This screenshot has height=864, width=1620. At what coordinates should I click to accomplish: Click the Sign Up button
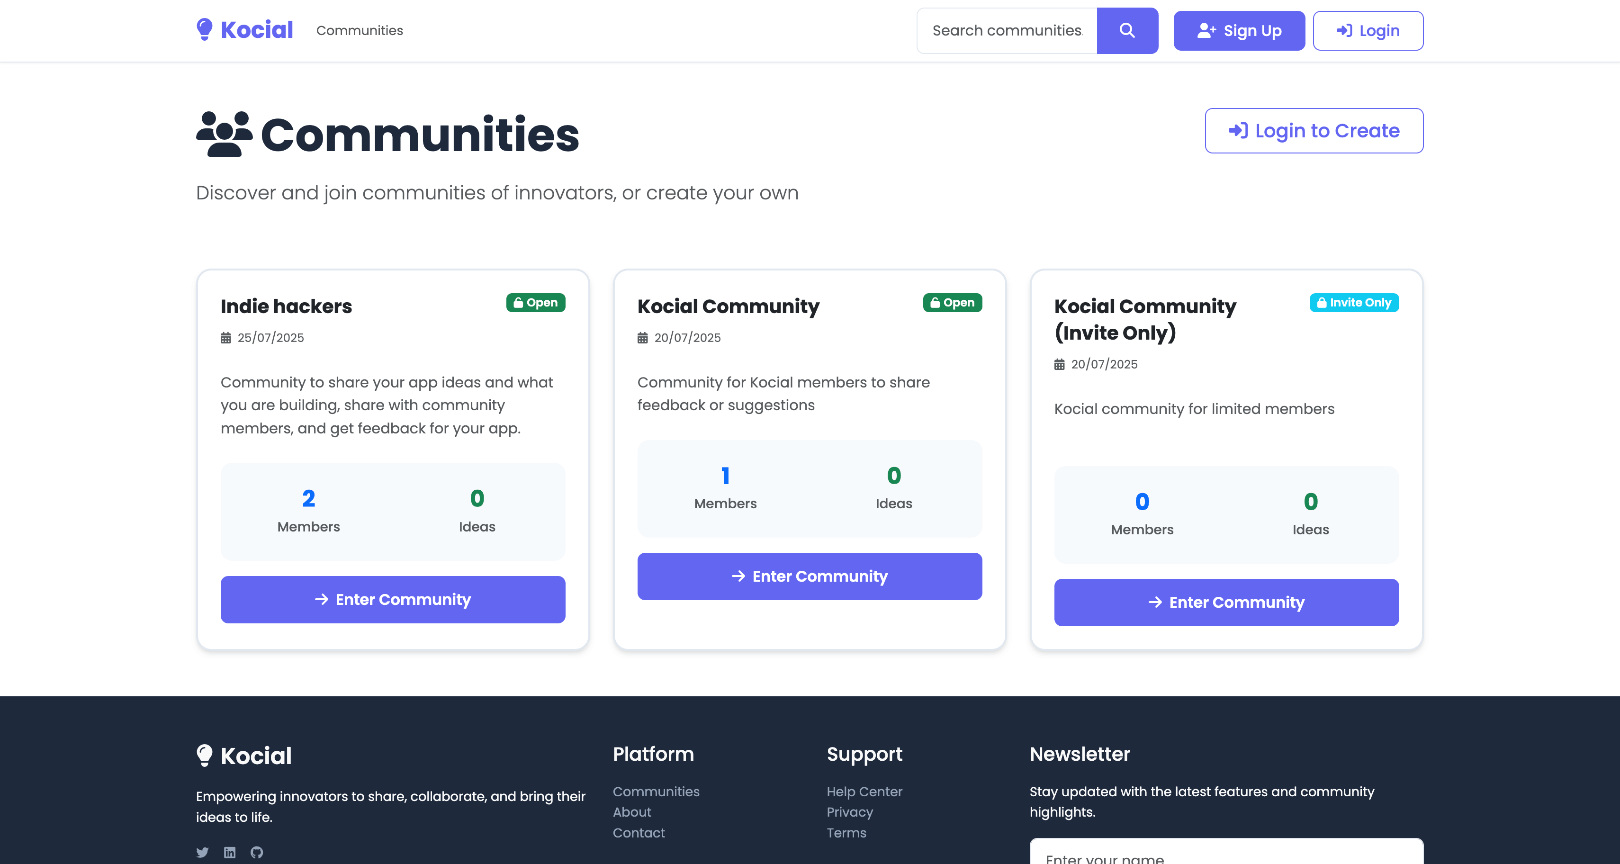point(1239,31)
